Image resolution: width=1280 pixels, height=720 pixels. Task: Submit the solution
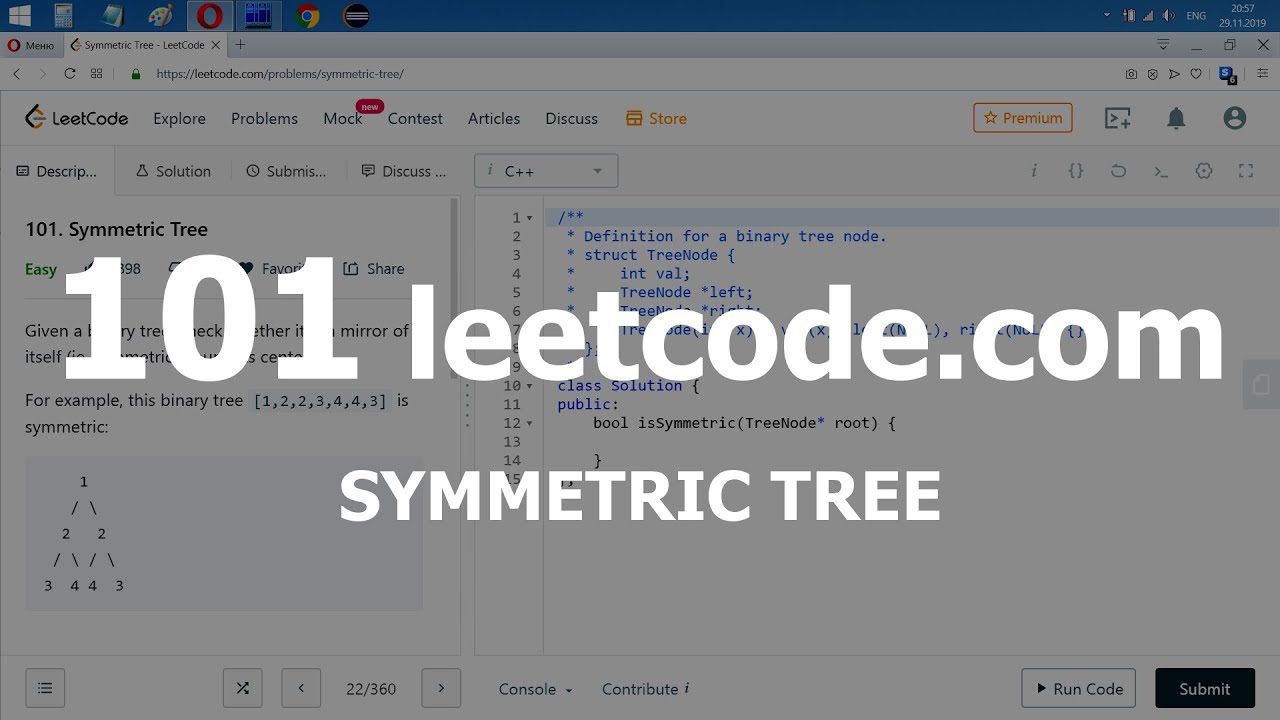point(1204,688)
